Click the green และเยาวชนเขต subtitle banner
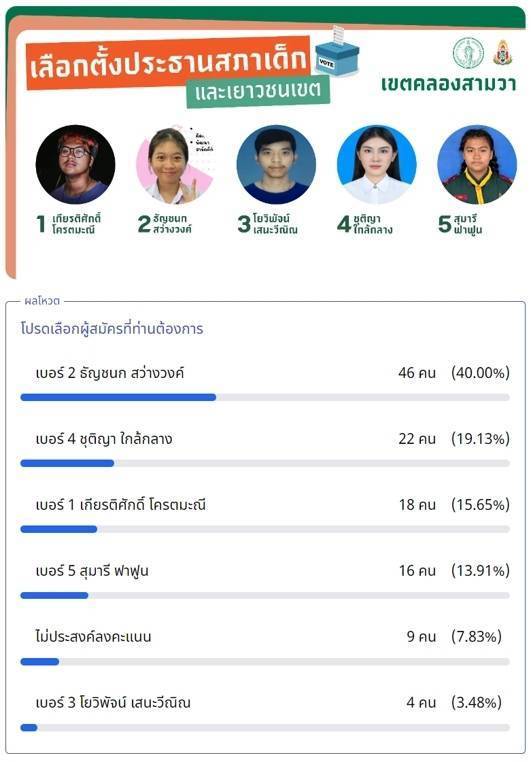 258,91
